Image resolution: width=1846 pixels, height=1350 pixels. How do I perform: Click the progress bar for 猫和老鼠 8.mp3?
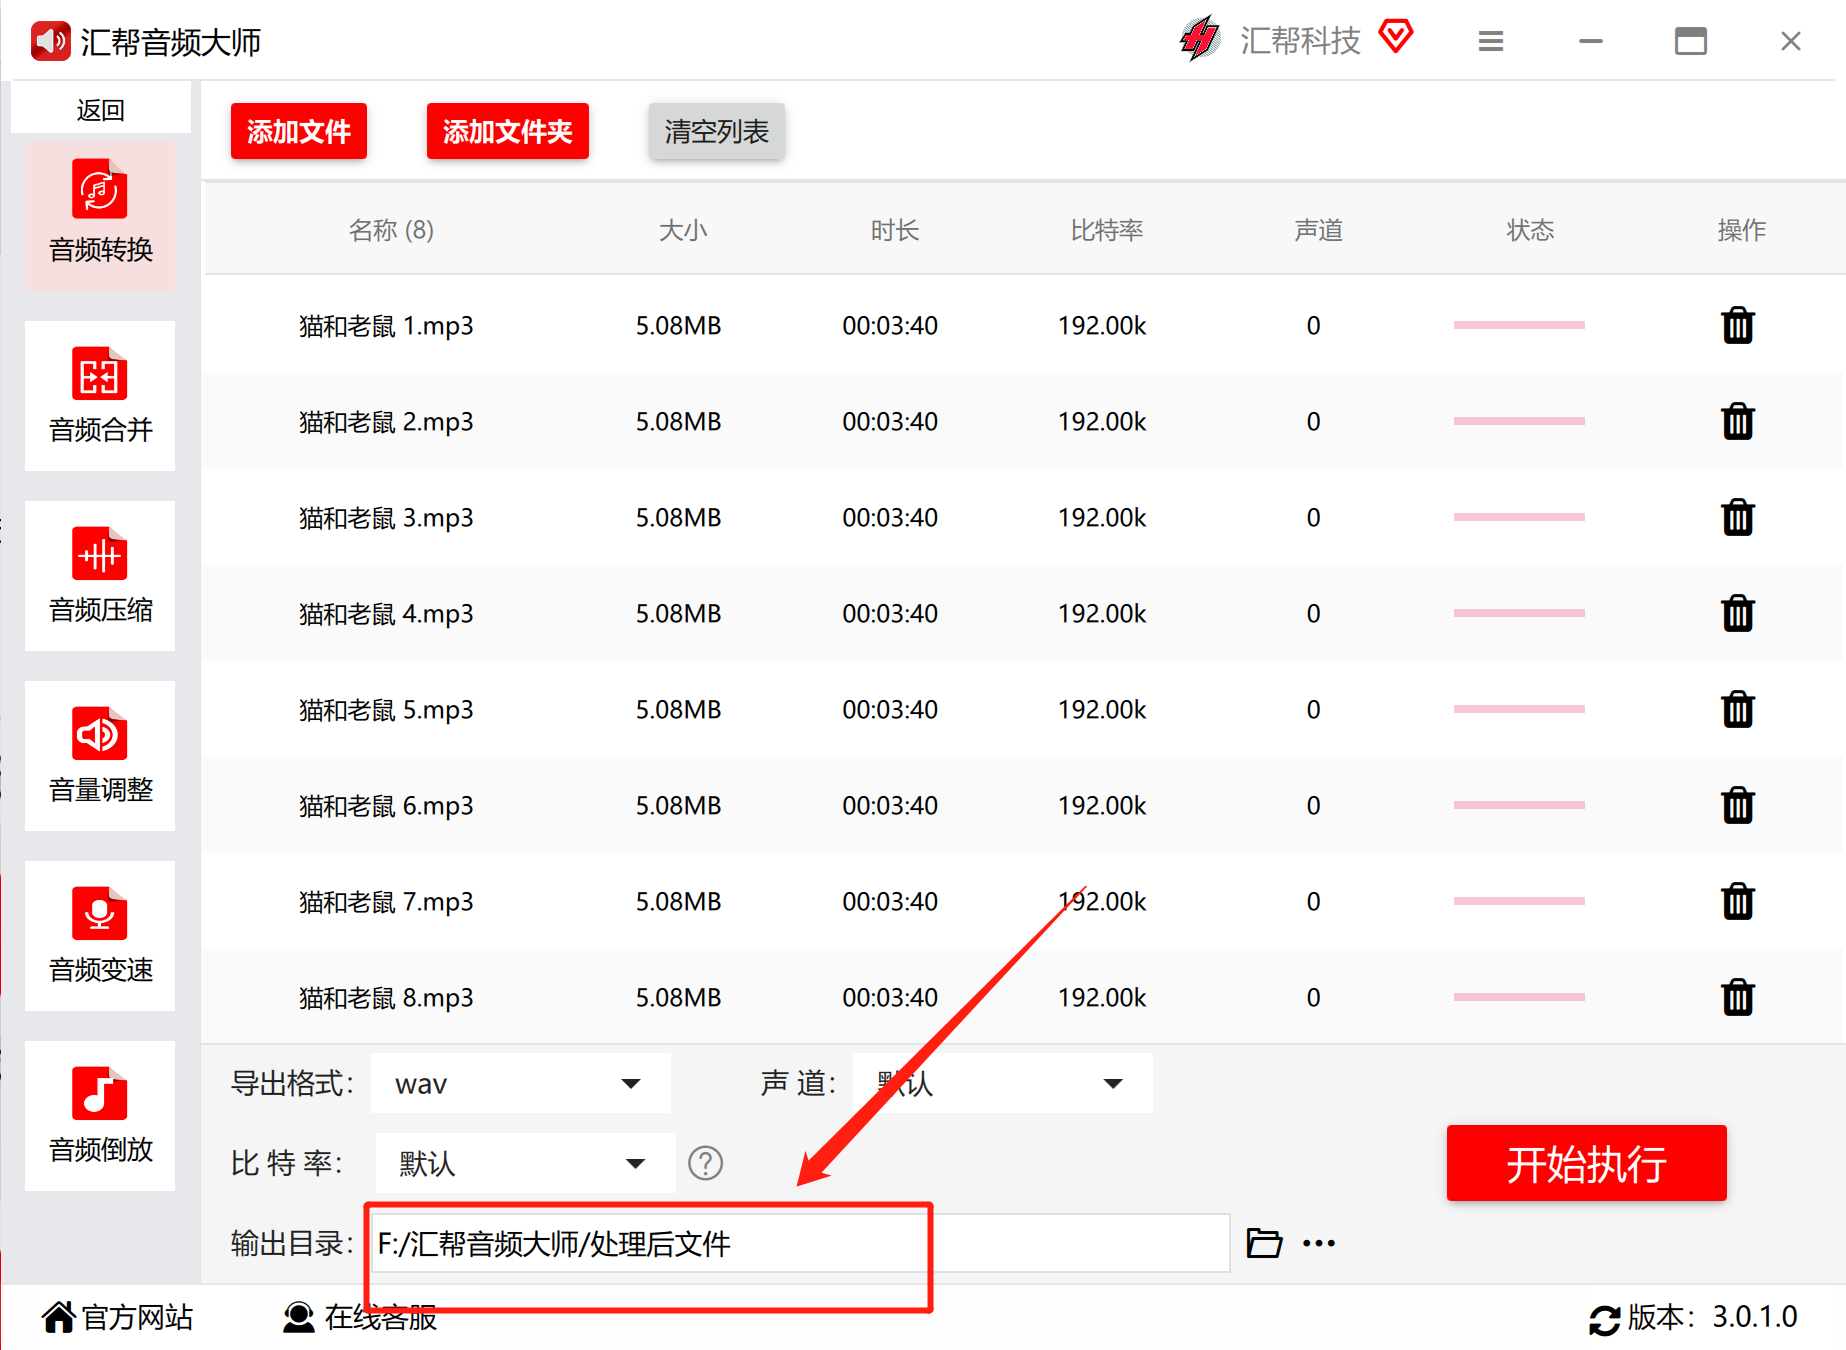(x=1519, y=997)
